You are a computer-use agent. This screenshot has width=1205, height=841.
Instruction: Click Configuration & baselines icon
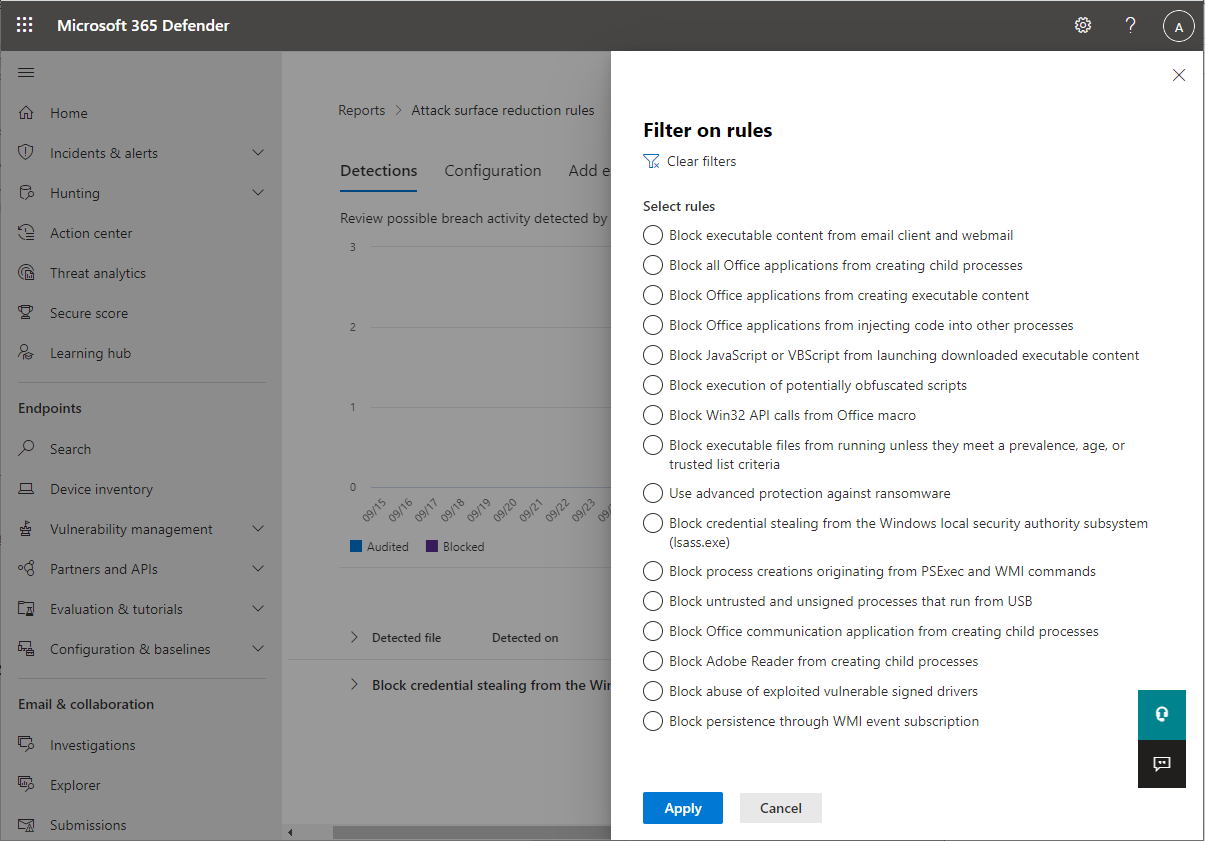(x=27, y=649)
